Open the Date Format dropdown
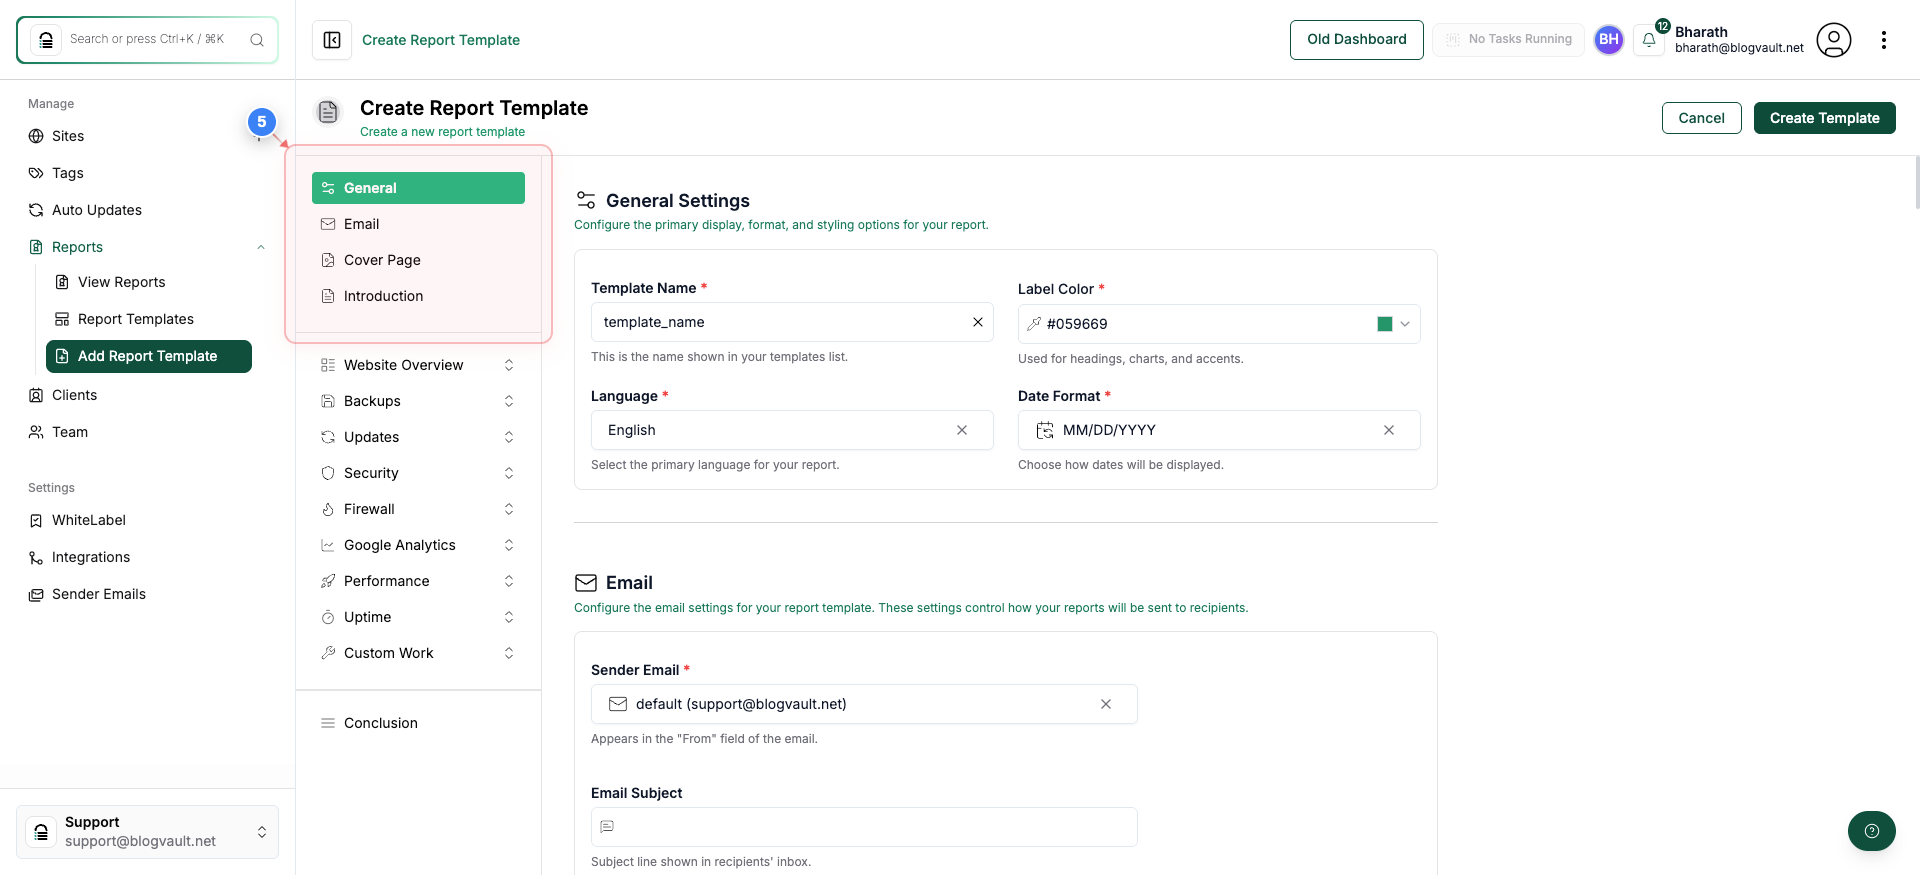The height and width of the screenshot is (875, 1920). [x=1219, y=430]
